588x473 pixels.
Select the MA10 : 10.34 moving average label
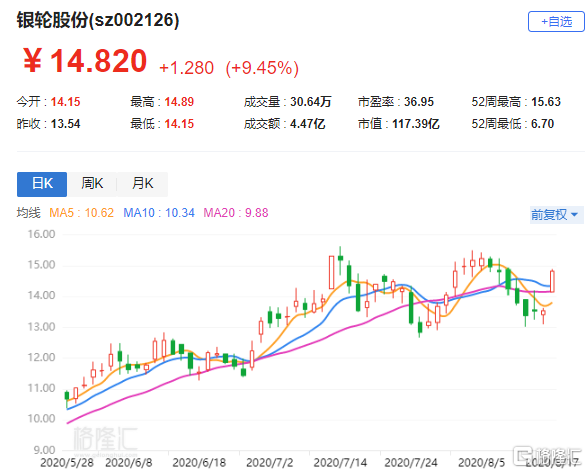coord(159,213)
